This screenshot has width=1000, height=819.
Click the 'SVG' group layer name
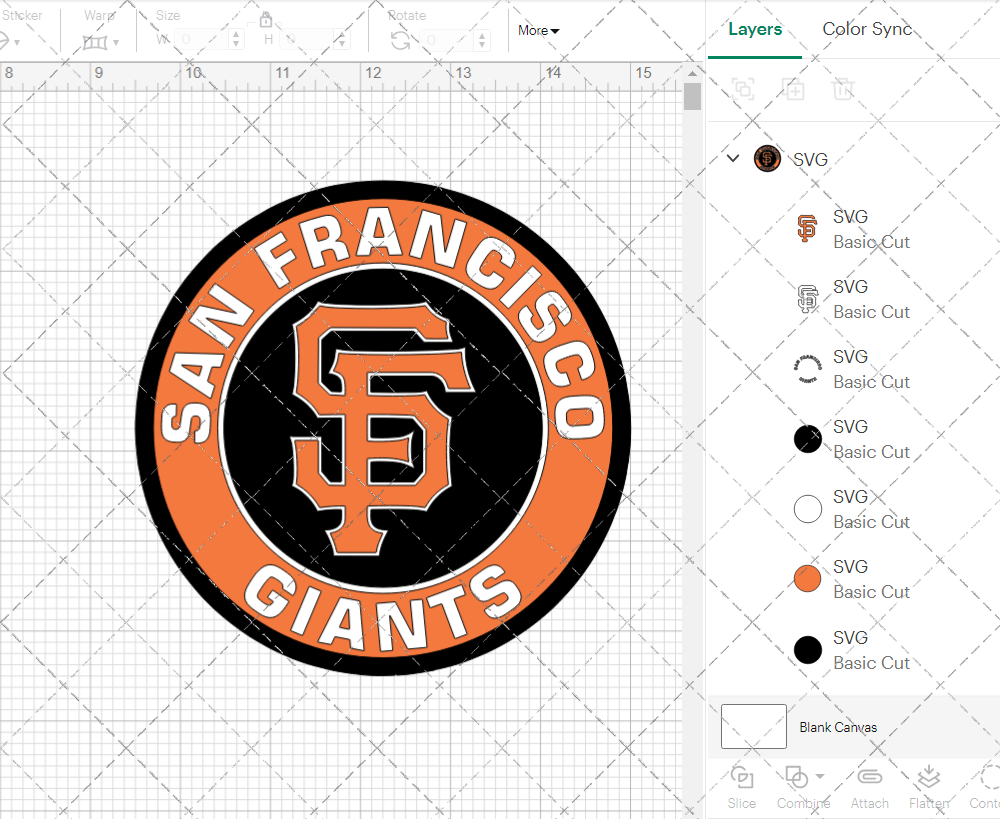[x=810, y=159]
